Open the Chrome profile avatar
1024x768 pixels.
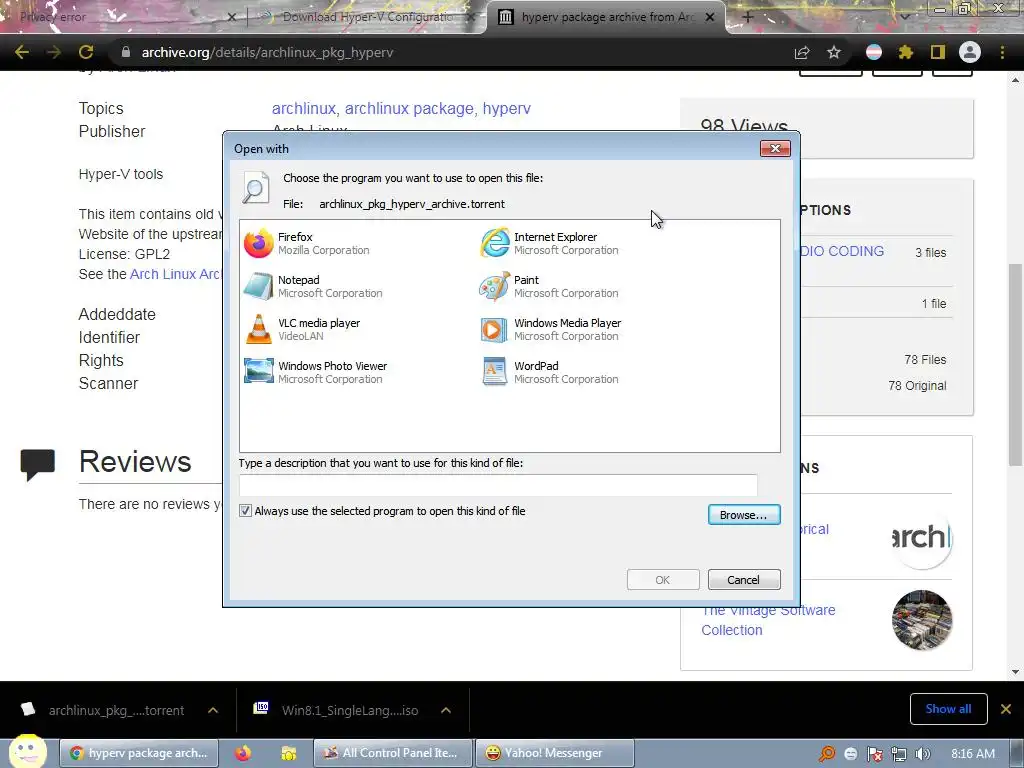click(x=970, y=52)
